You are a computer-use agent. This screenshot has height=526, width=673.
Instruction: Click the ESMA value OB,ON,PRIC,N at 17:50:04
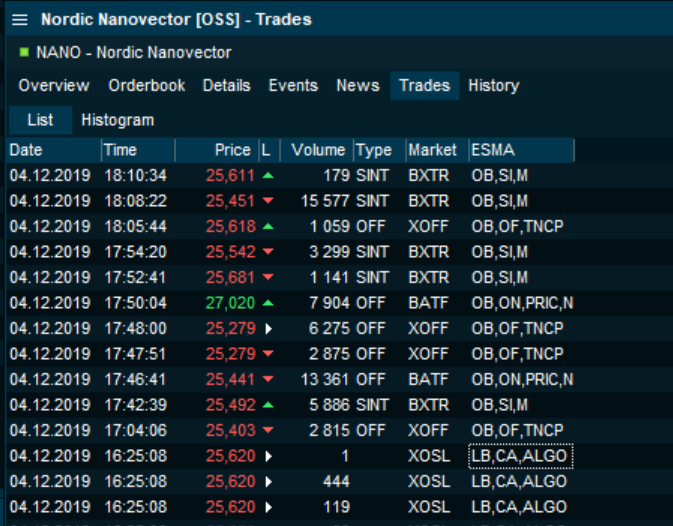pos(522,303)
